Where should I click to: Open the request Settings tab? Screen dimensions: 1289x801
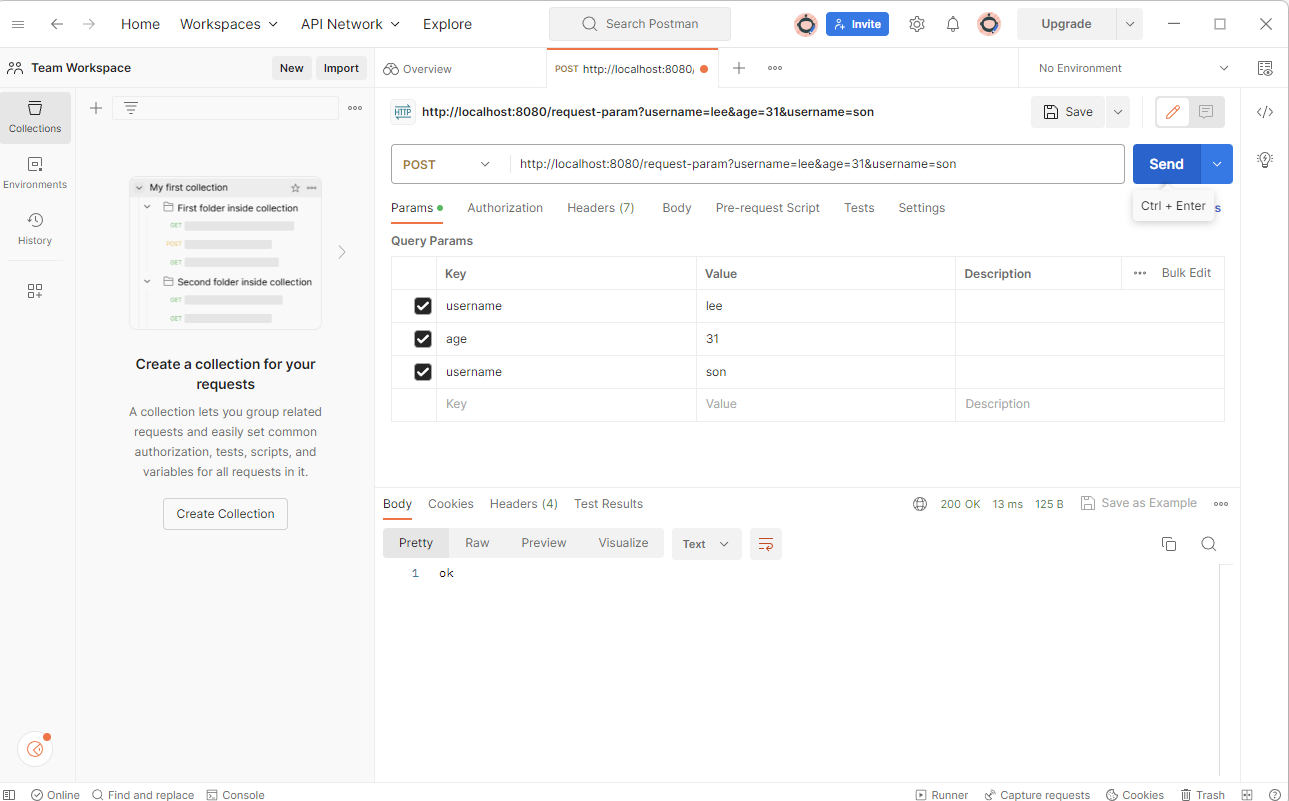tap(922, 208)
